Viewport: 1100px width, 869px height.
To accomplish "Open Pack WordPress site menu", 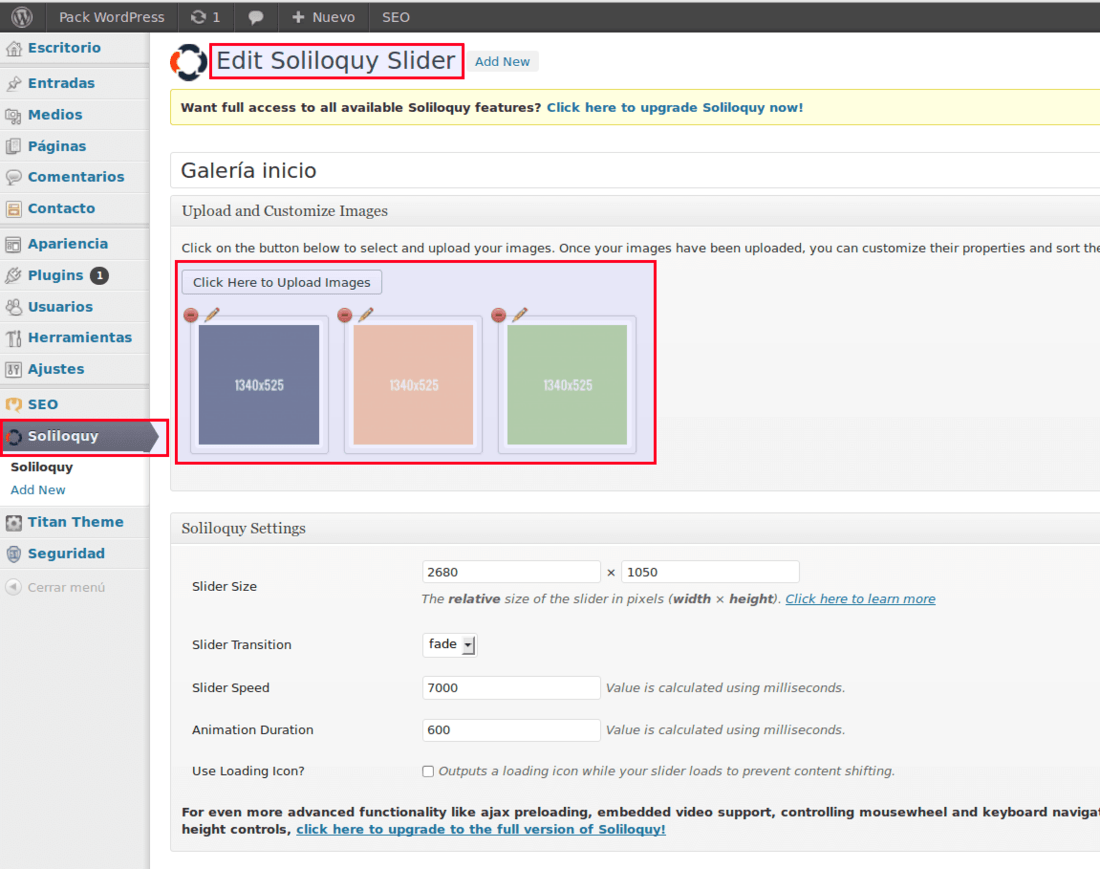I will click(112, 17).
